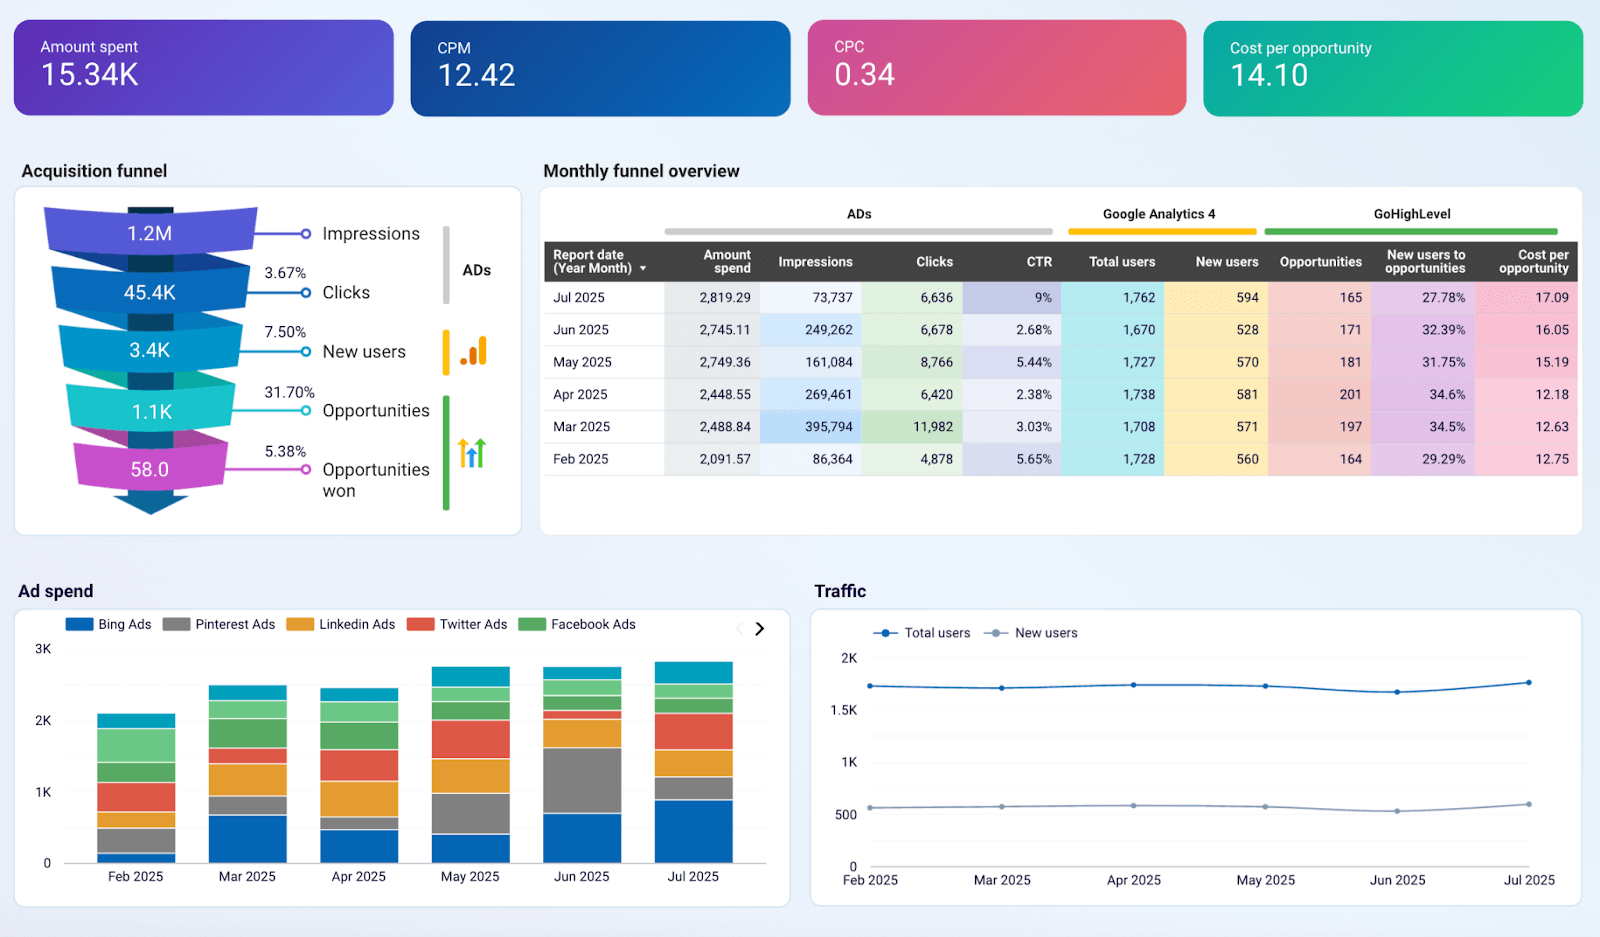Select the GoHighLevel column group header
Screen dimensions: 1600x937
(x=1411, y=214)
